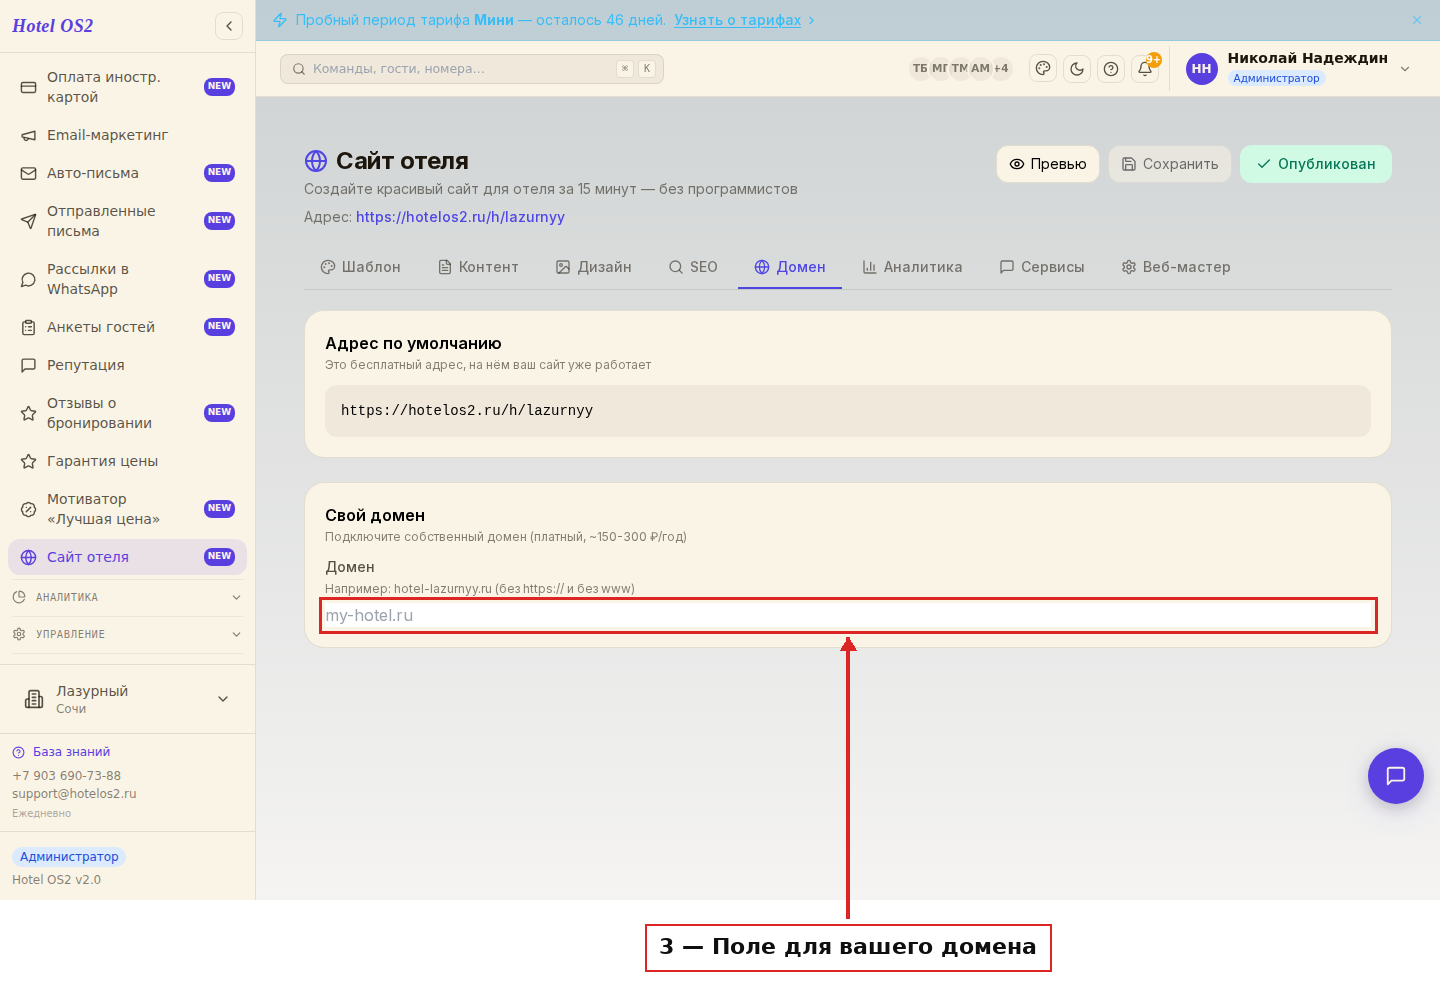Open the hotelos2.ru/h/lazurnyy address link

460,217
